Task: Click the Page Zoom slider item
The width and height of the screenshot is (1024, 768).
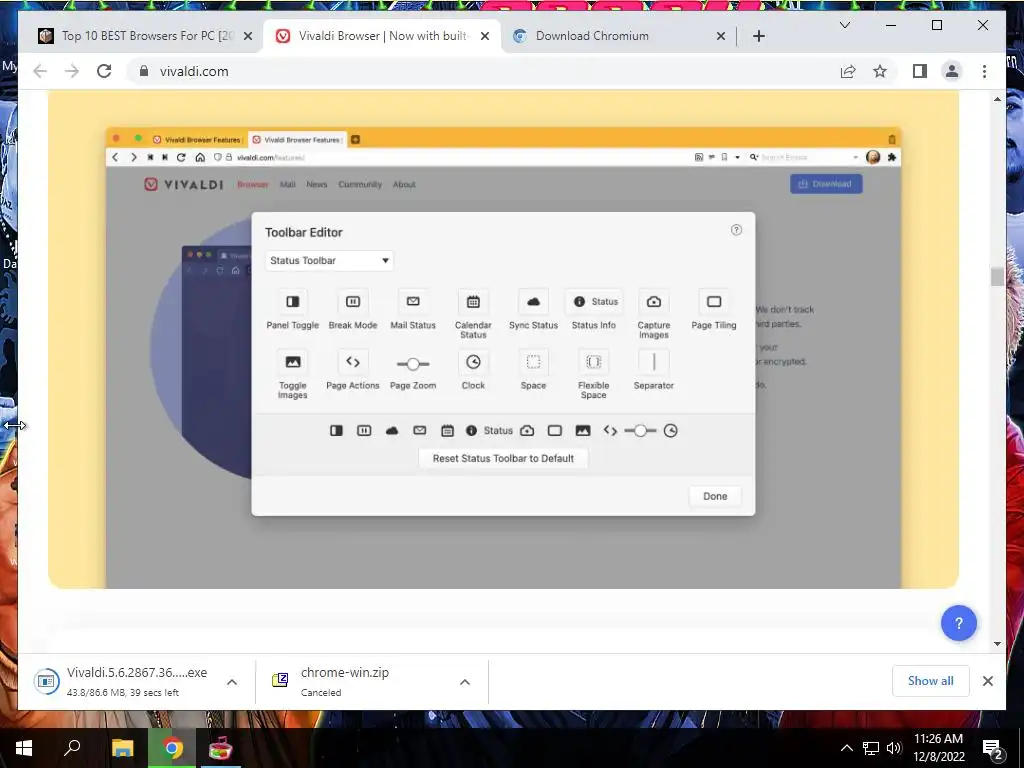Action: coord(413,363)
